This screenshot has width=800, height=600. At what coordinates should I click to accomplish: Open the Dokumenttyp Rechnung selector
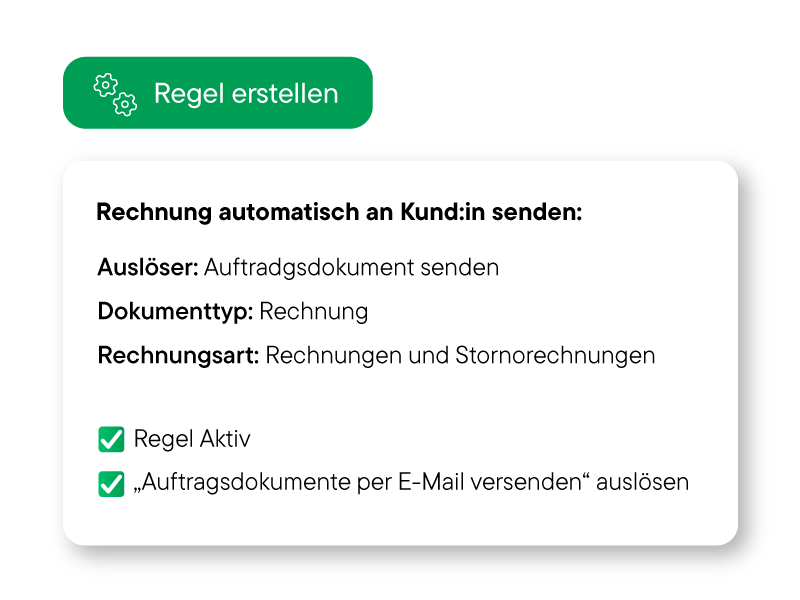[233, 311]
